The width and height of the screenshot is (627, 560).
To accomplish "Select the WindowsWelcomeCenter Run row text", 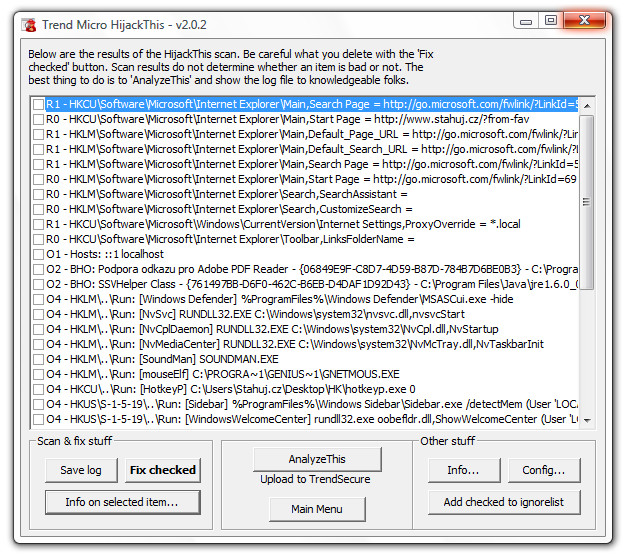I will pyautogui.click(x=312, y=419).
